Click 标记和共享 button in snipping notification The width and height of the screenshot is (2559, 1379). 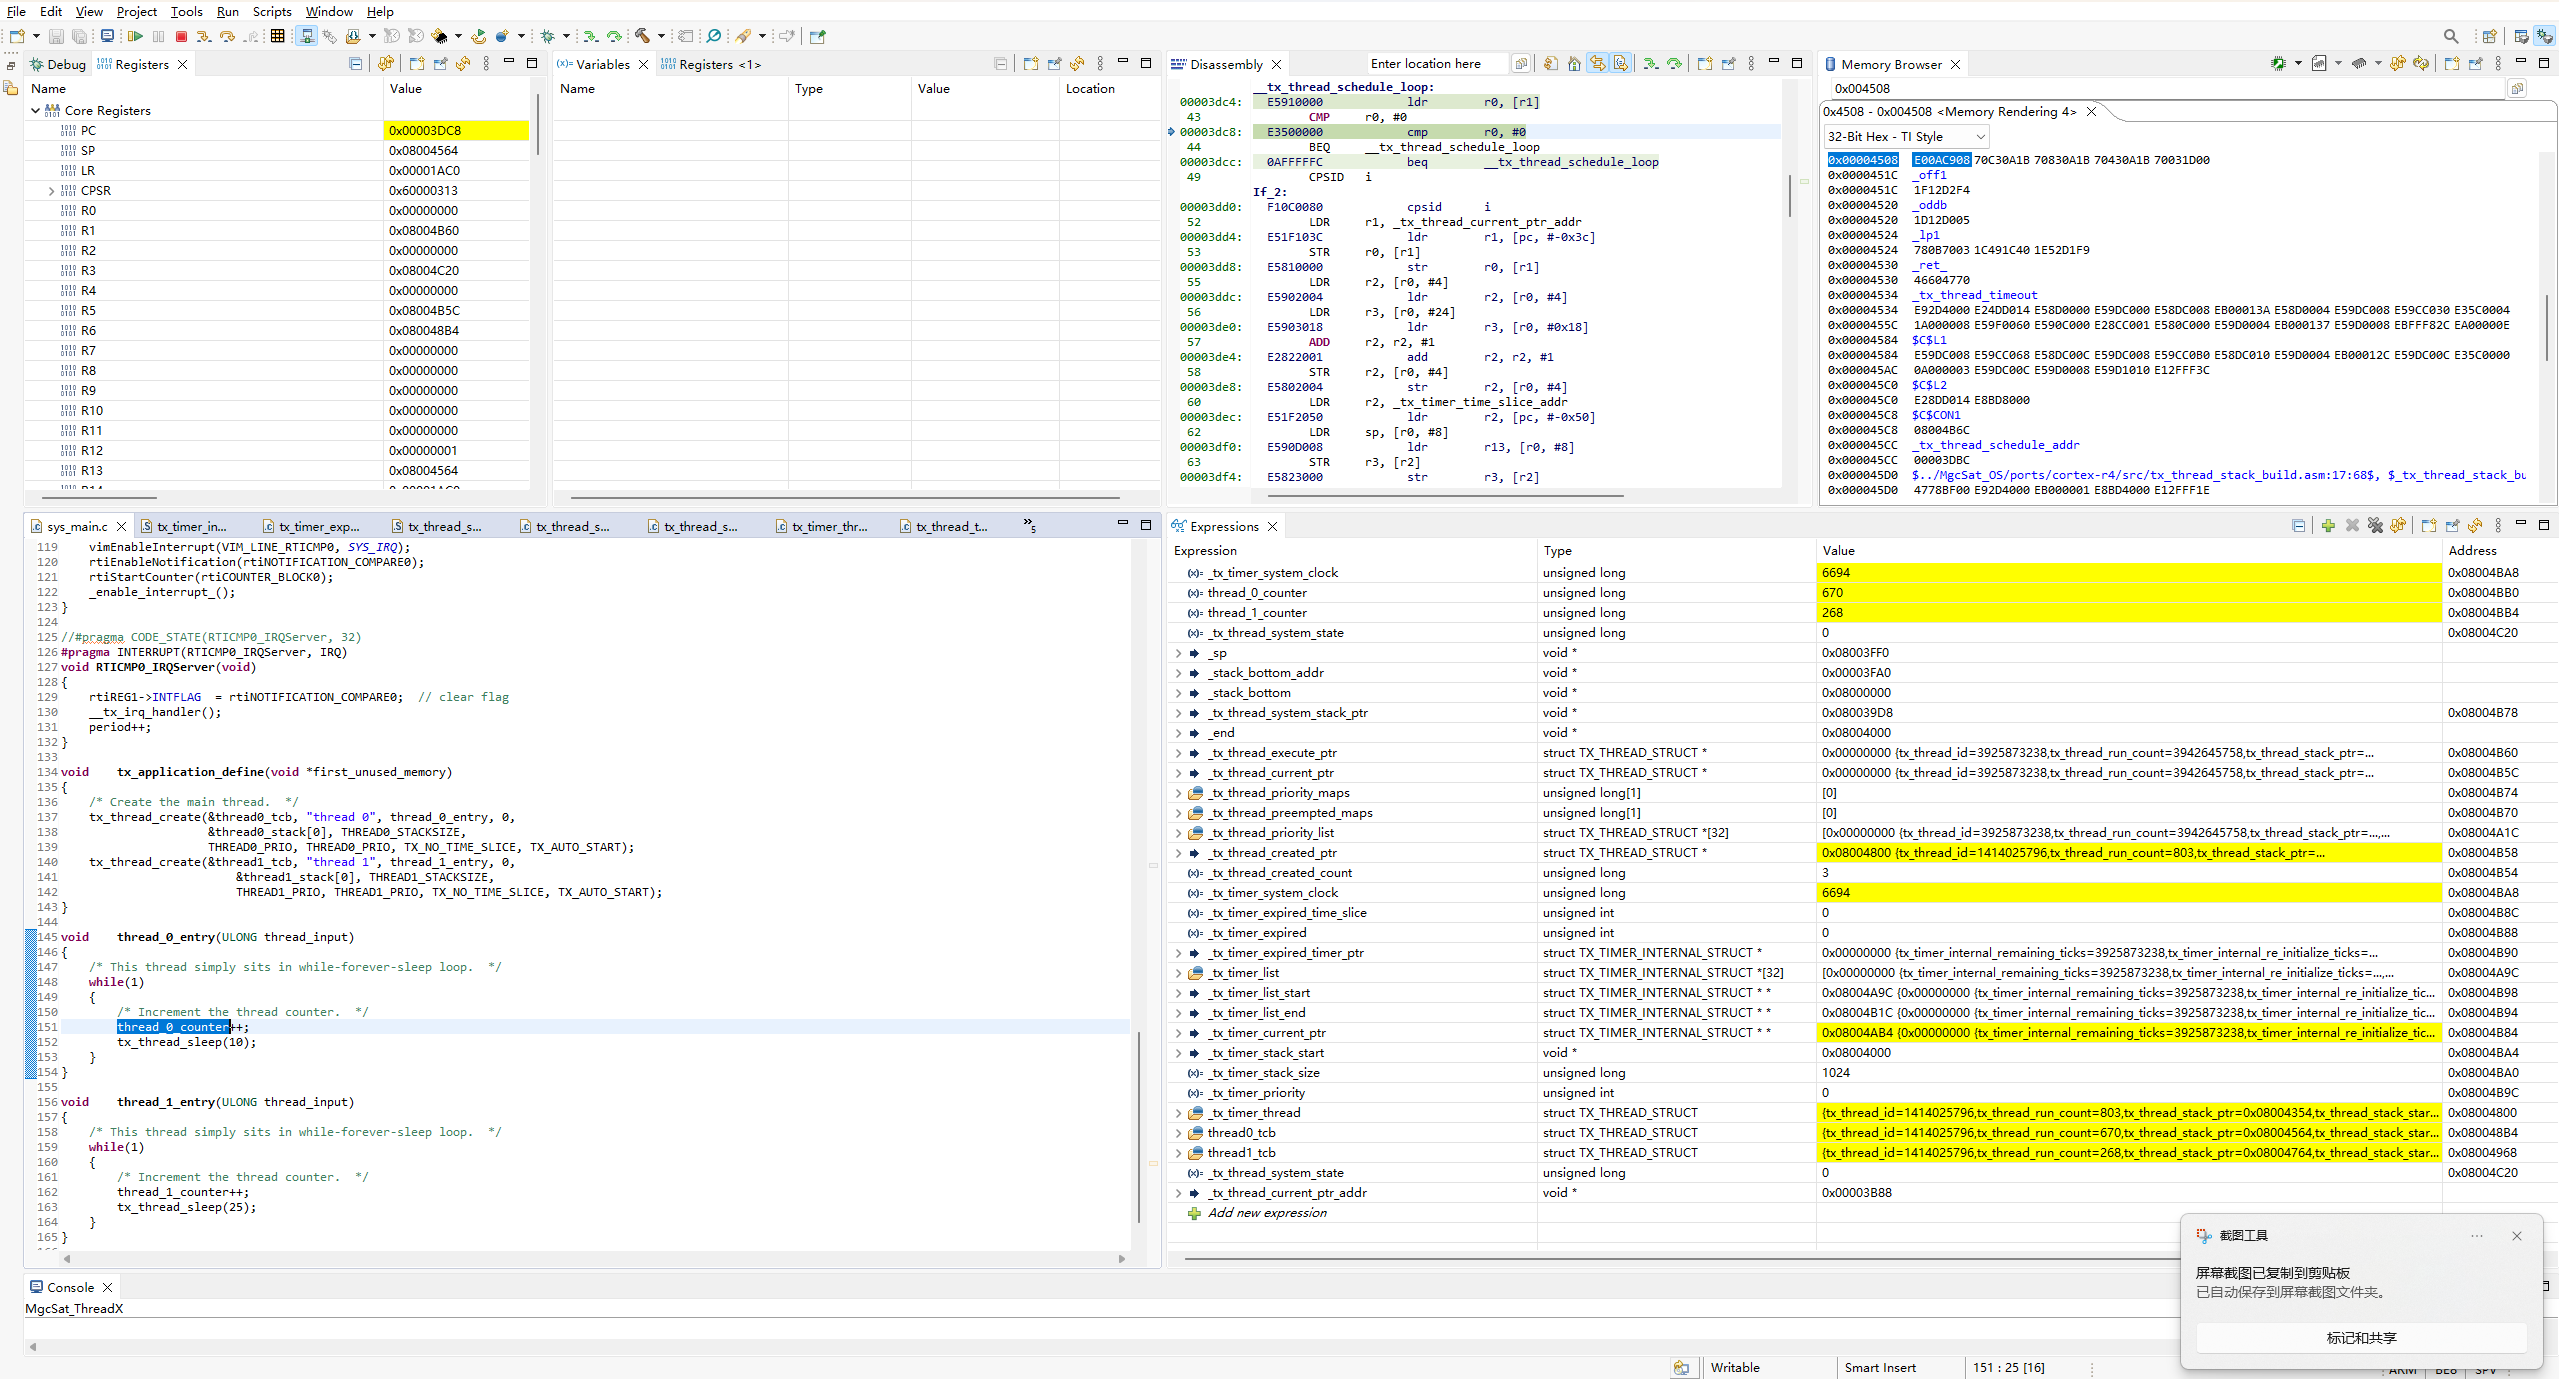pyautogui.click(x=2361, y=1338)
